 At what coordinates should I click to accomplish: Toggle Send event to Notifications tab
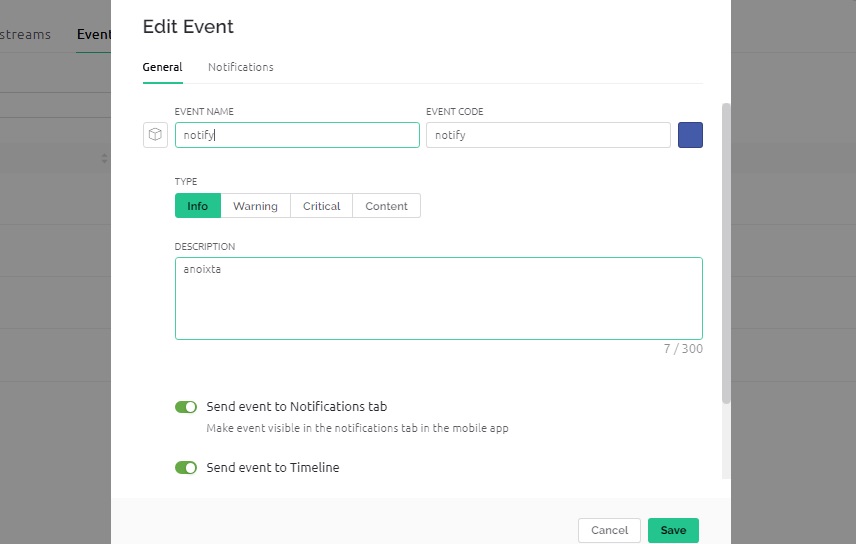186,407
